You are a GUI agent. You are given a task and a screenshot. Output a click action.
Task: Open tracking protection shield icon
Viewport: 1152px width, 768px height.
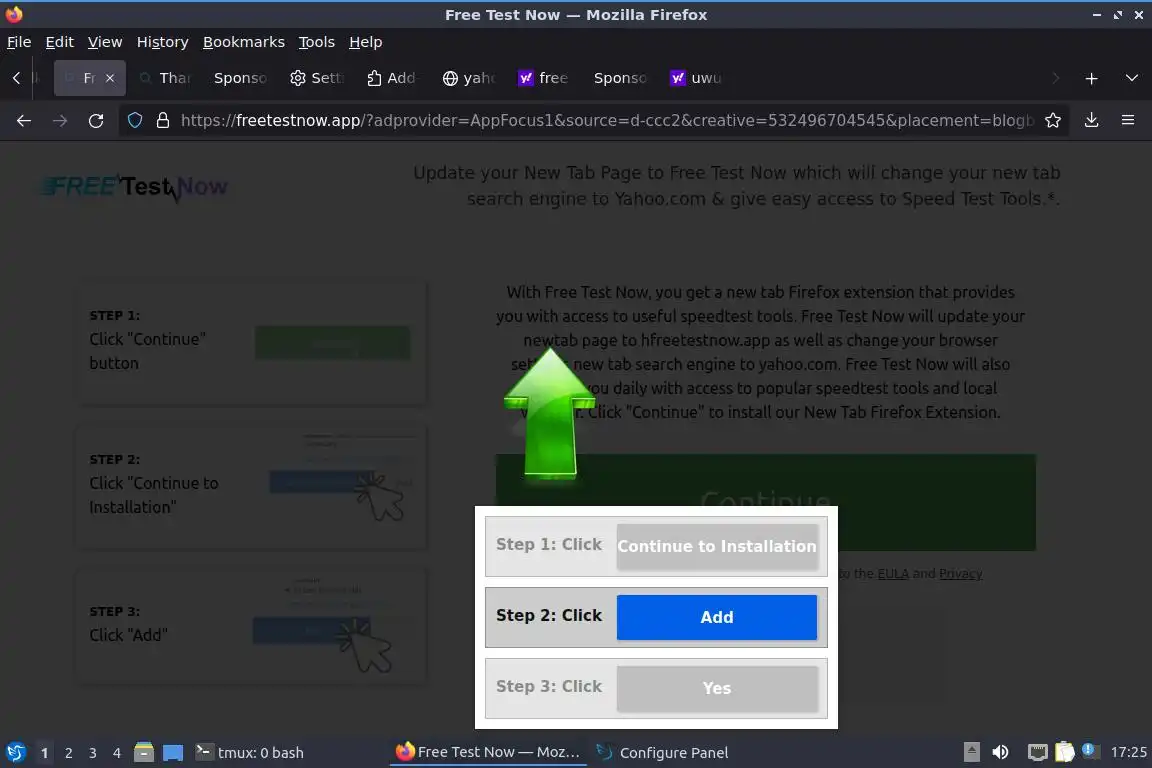pyautogui.click(x=135, y=121)
